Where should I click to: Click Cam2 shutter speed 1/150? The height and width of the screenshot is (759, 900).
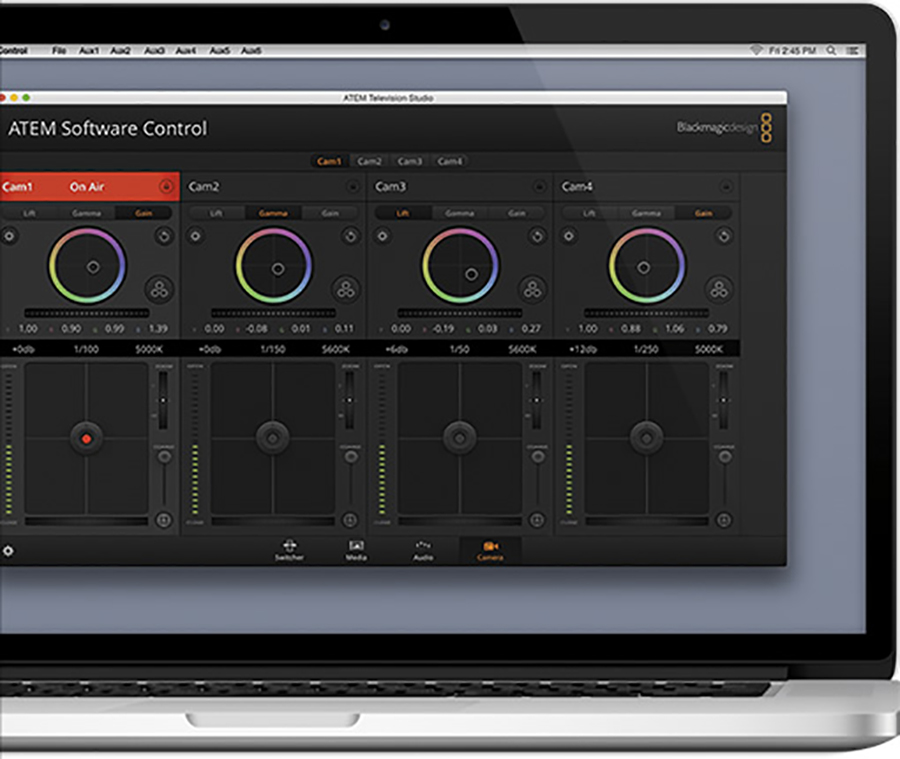273,349
